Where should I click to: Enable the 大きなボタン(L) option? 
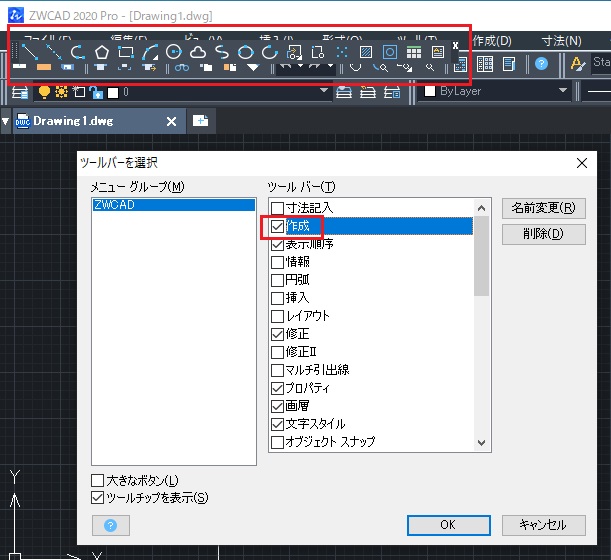(x=97, y=480)
